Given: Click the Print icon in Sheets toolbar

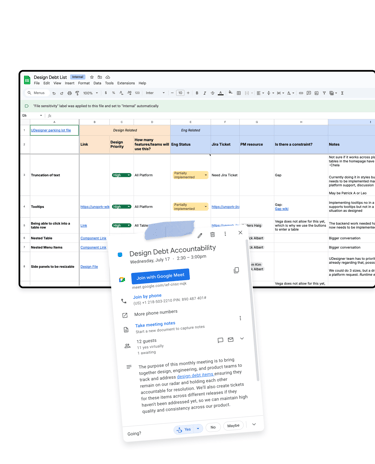Looking at the screenshot, I should pyautogui.click(x=69, y=93).
